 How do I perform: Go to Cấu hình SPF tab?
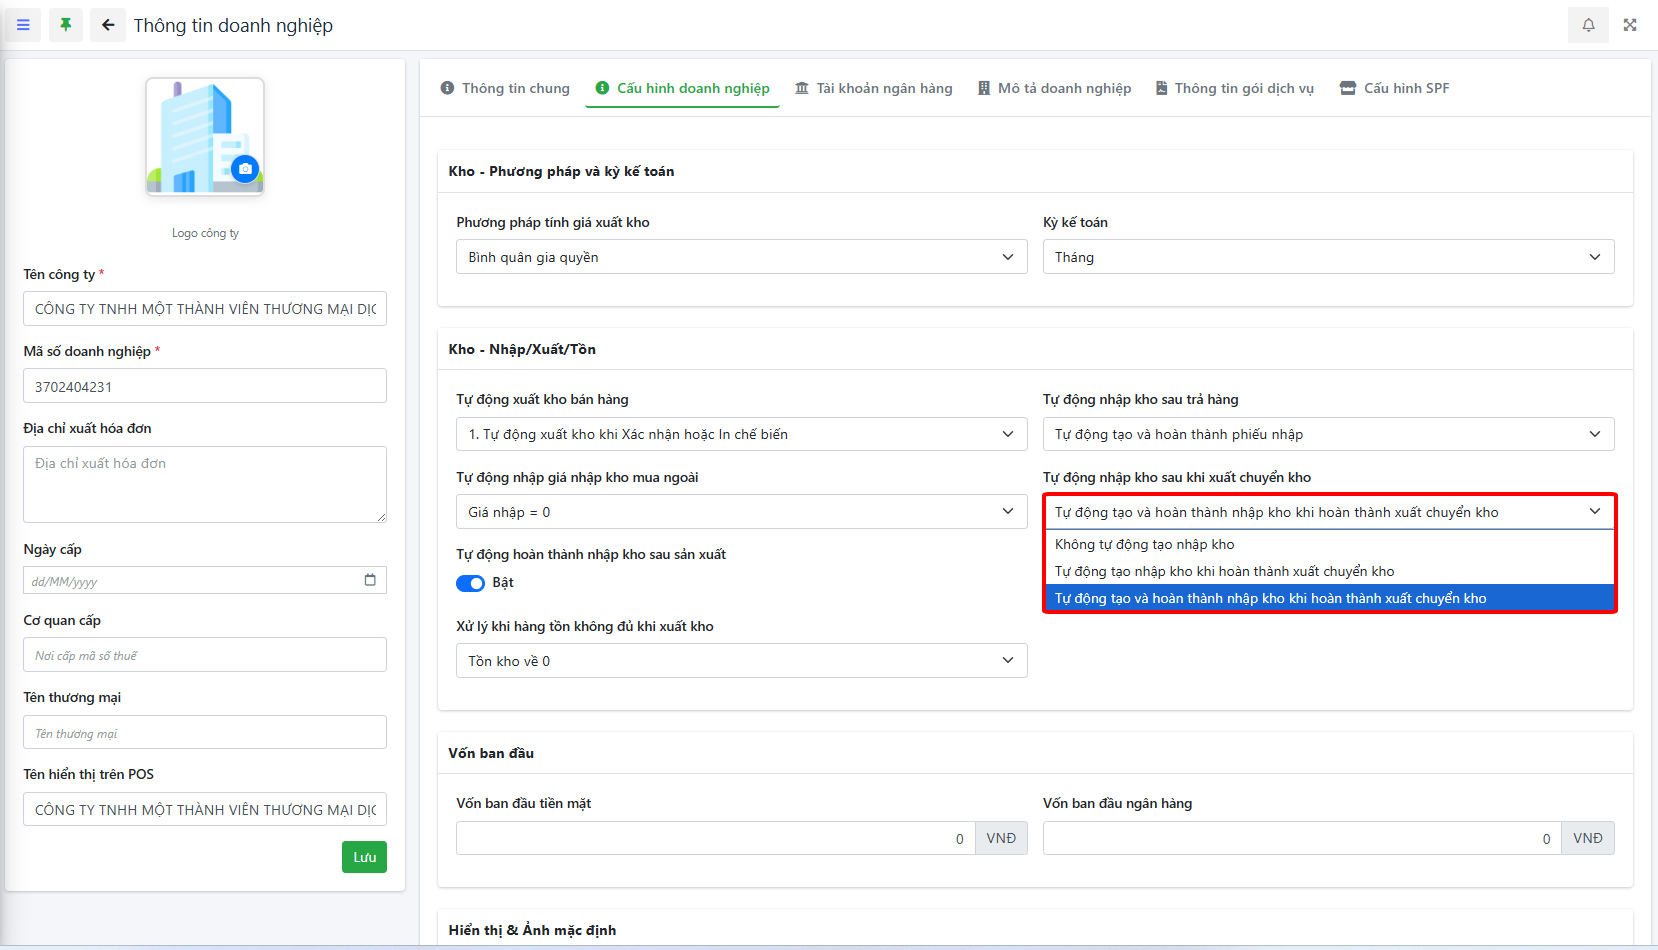click(x=1394, y=88)
